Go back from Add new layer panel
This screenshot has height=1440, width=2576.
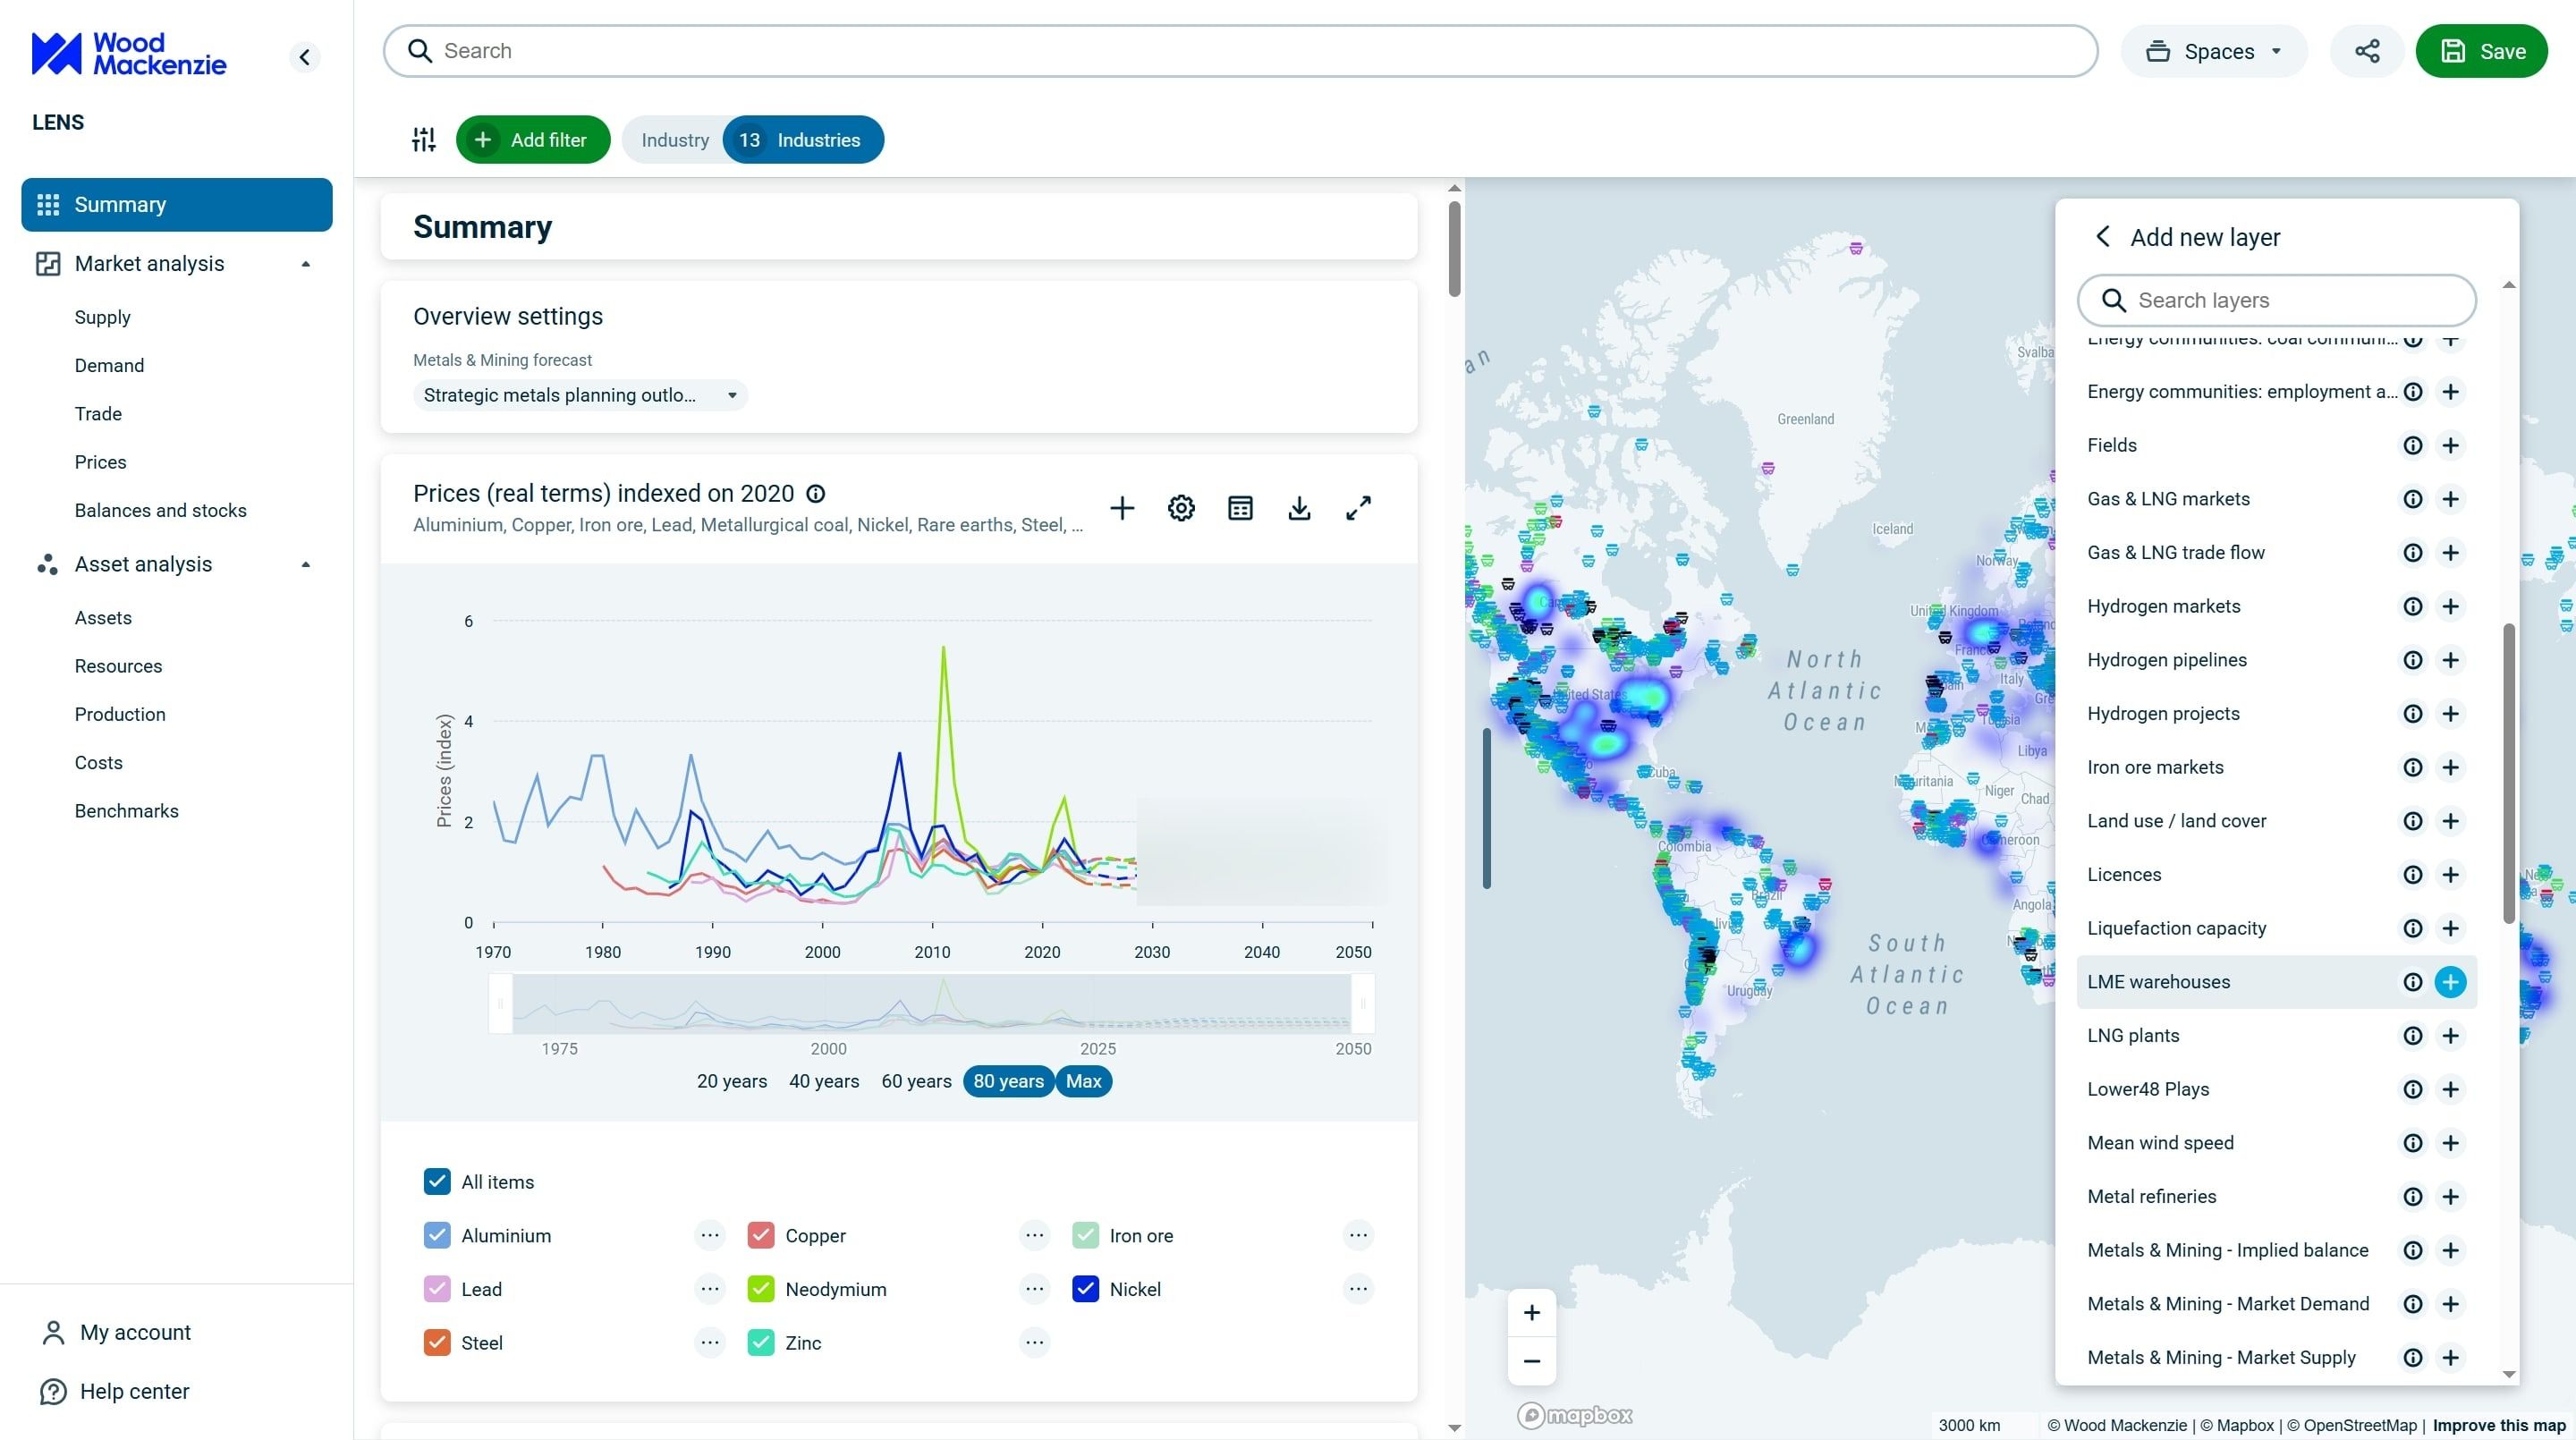coord(2102,237)
